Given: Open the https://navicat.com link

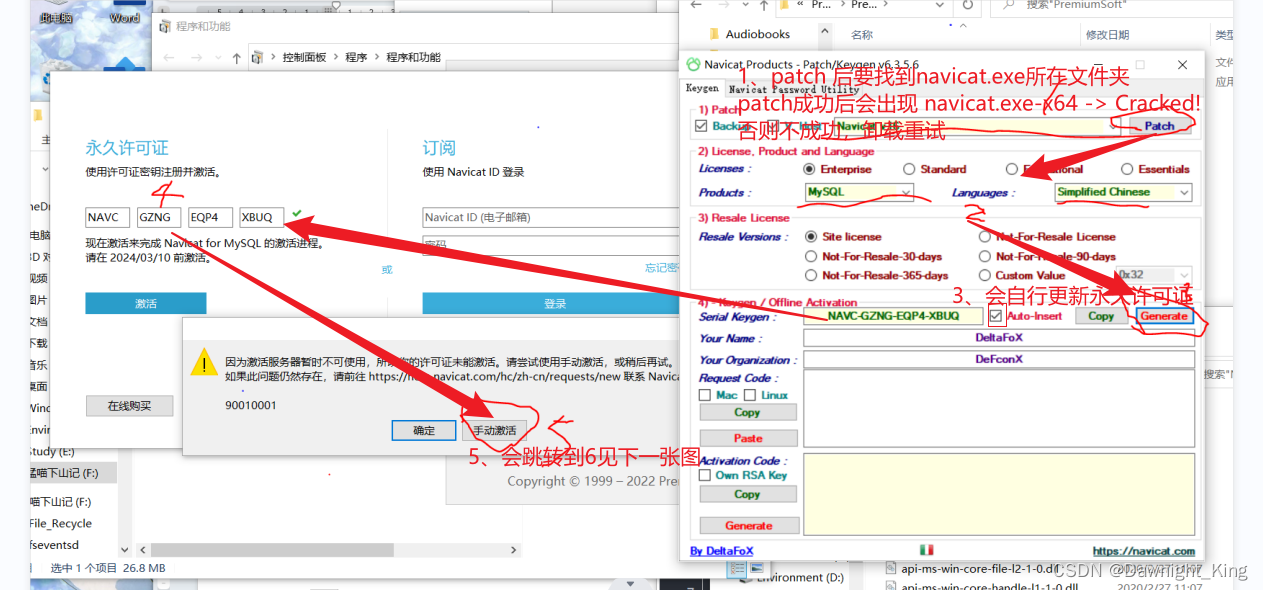Looking at the screenshot, I should tap(1143, 551).
